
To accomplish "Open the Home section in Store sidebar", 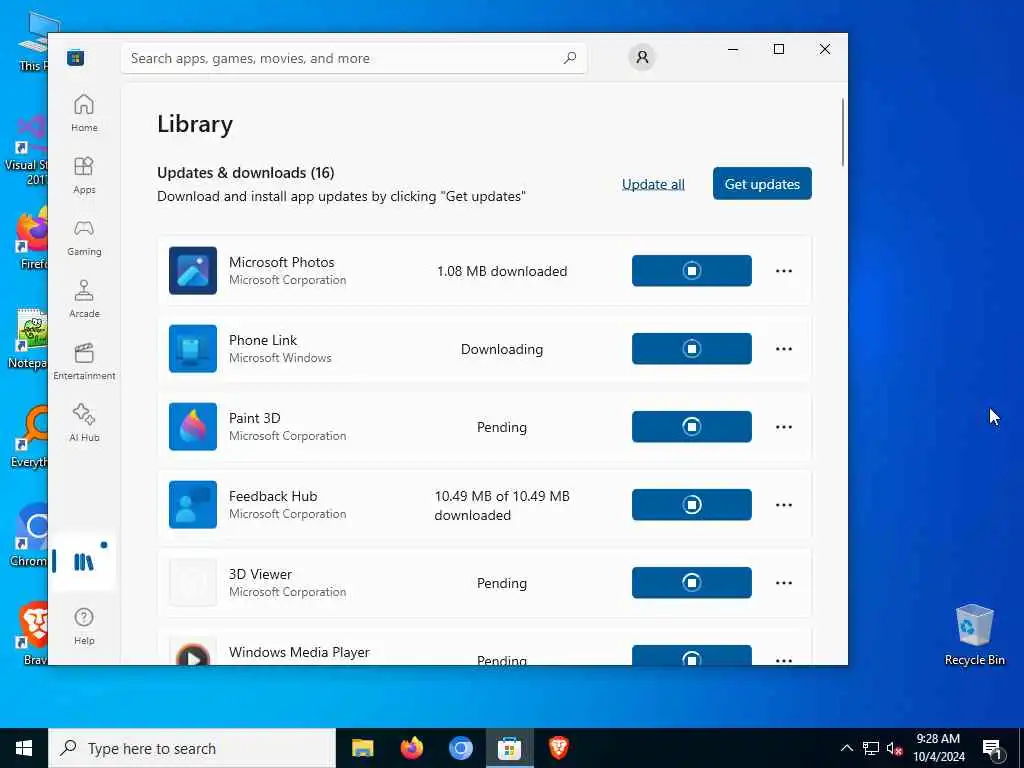I will [x=84, y=113].
